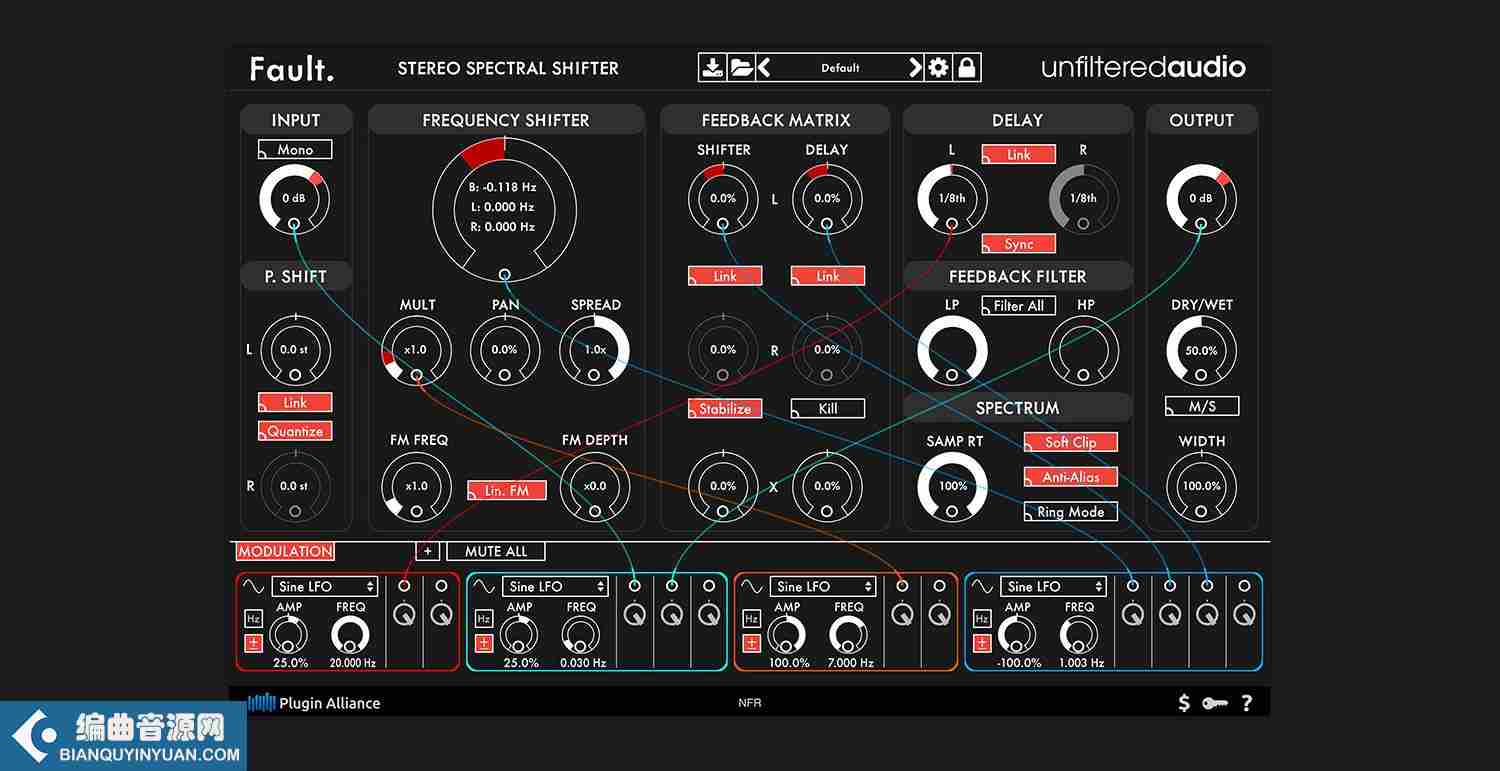This screenshot has height=771, width=1500.
Task: Open the settings gear in preset bar
Action: click(x=938, y=68)
